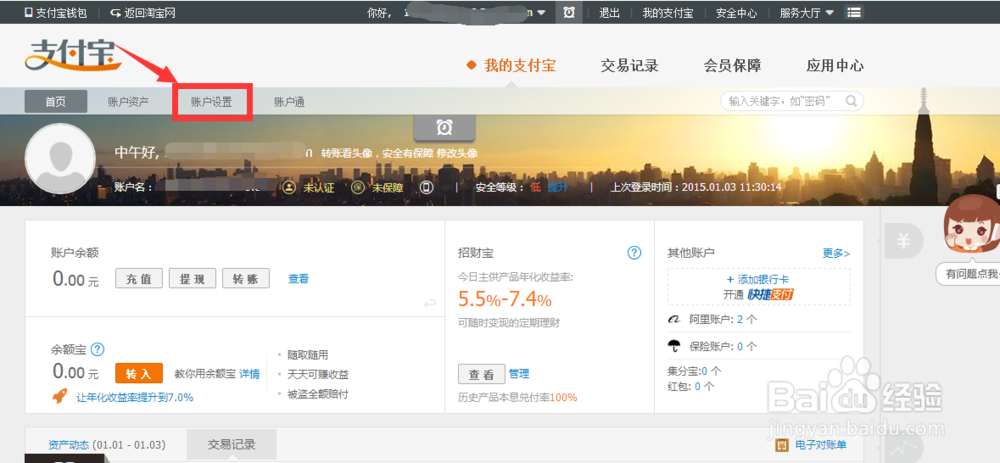Click the 充值 button
1000x463 pixels.
tap(139, 279)
